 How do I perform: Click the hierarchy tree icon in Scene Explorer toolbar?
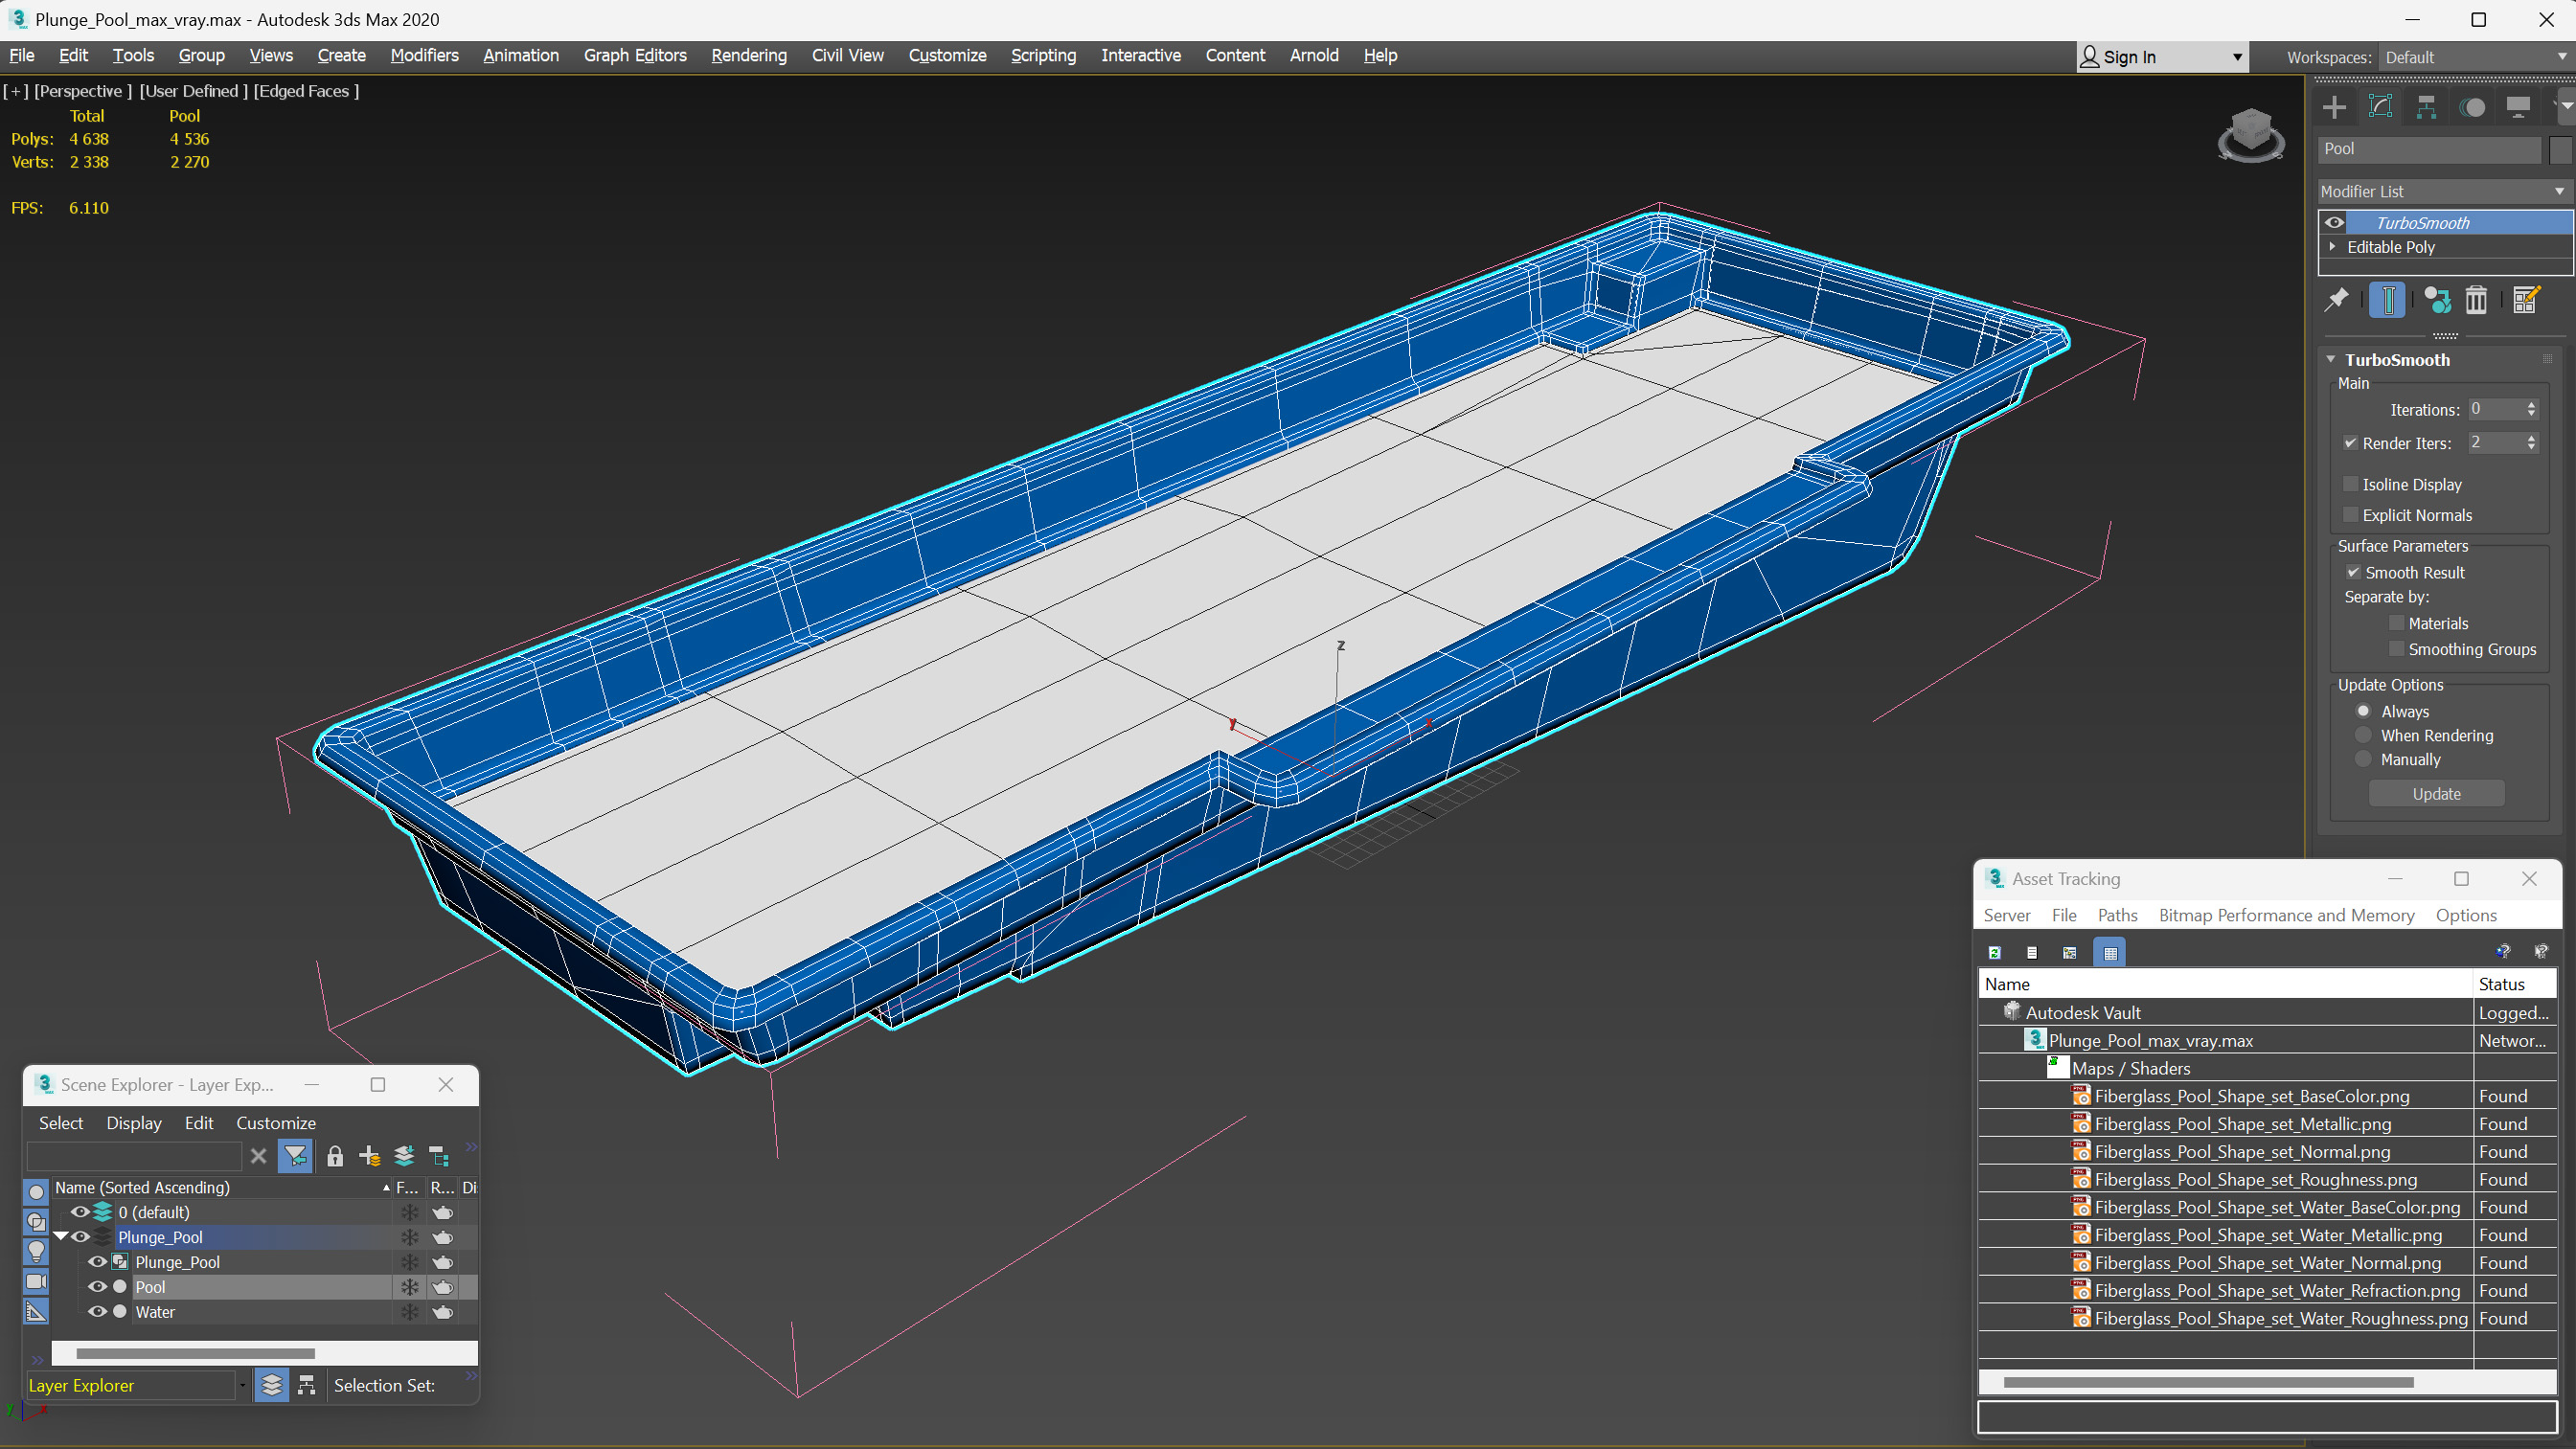(439, 1157)
